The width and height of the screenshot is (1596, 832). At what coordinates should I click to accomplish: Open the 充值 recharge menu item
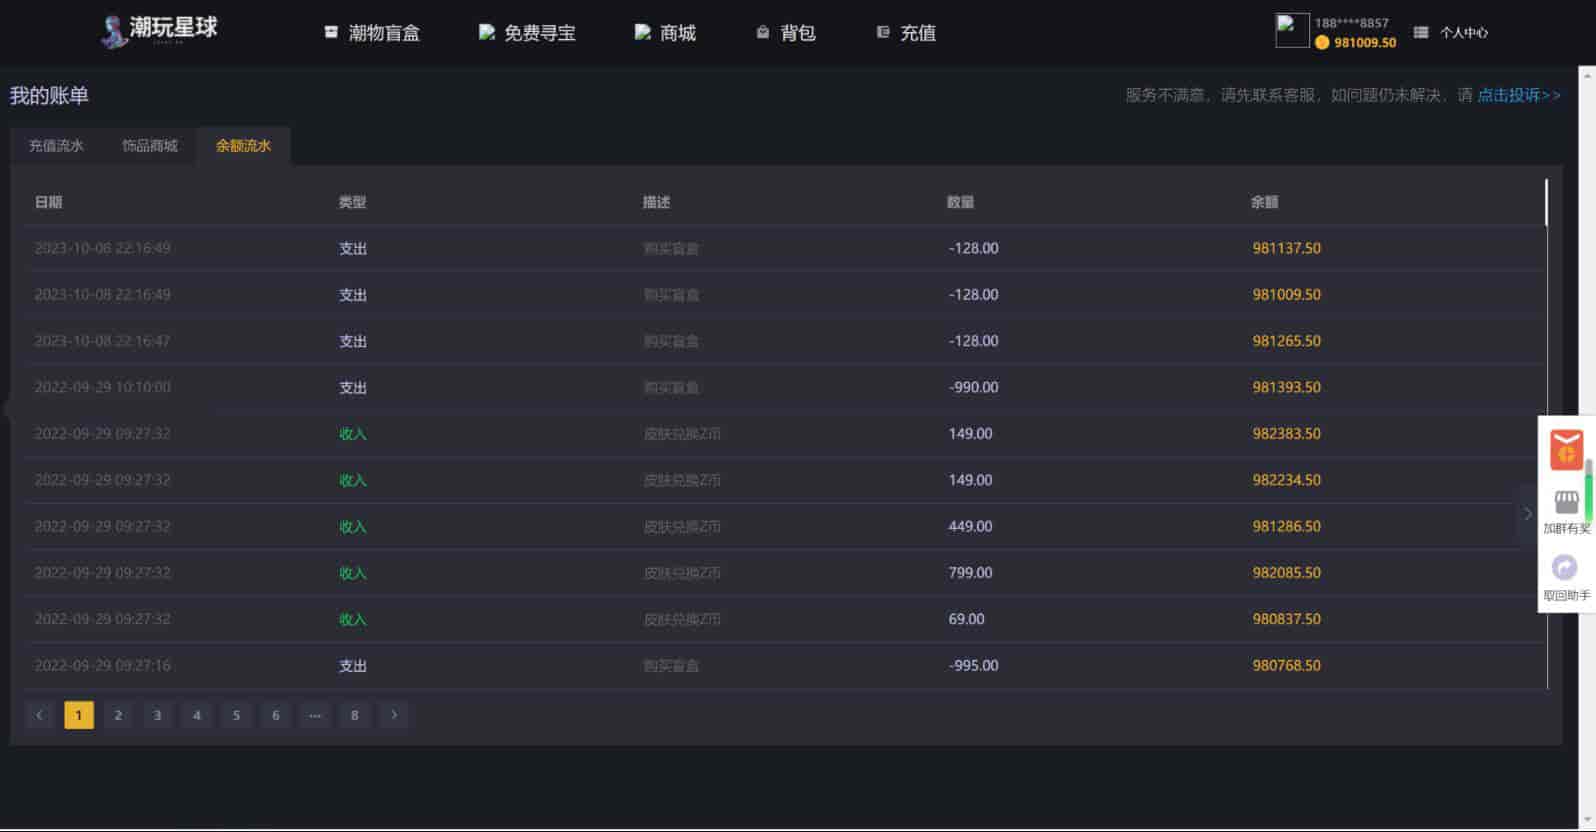pos(906,33)
